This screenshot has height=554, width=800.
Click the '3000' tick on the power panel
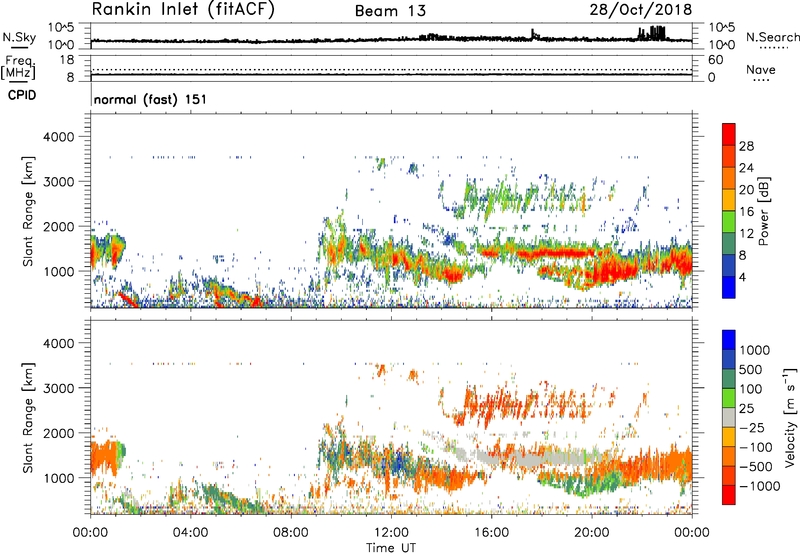pos(59,182)
